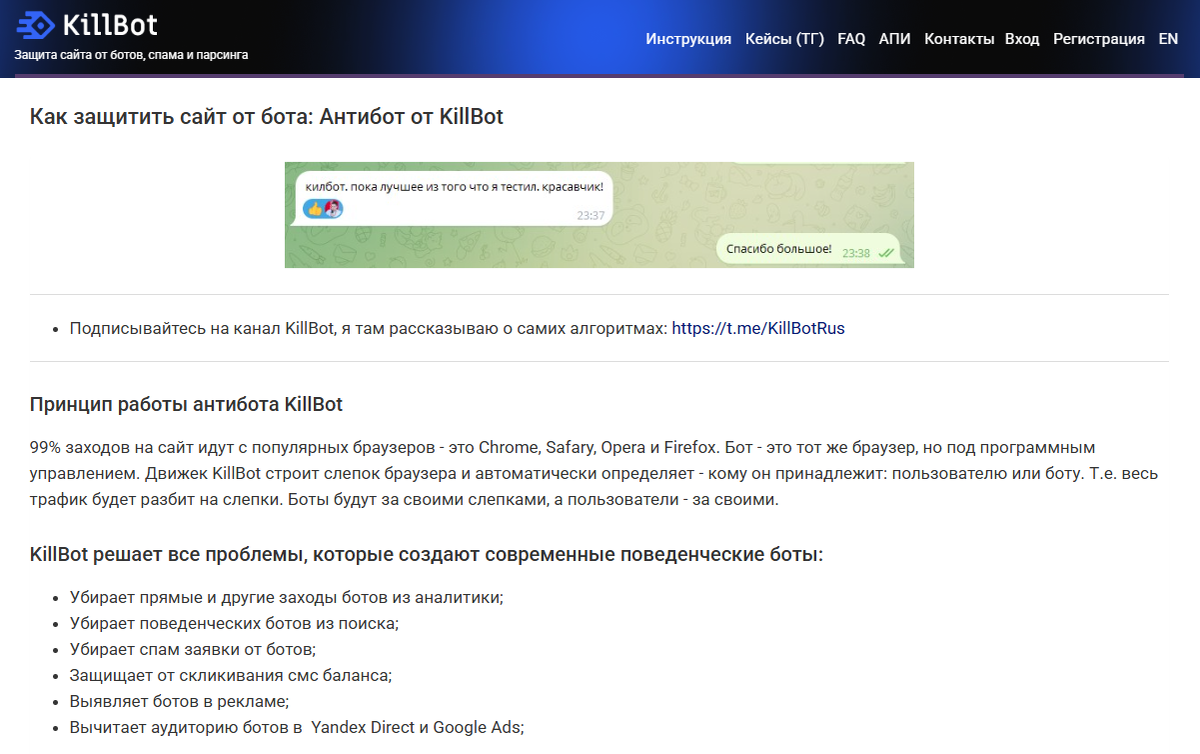Click the Telegram review screenshot image

coord(599,215)
